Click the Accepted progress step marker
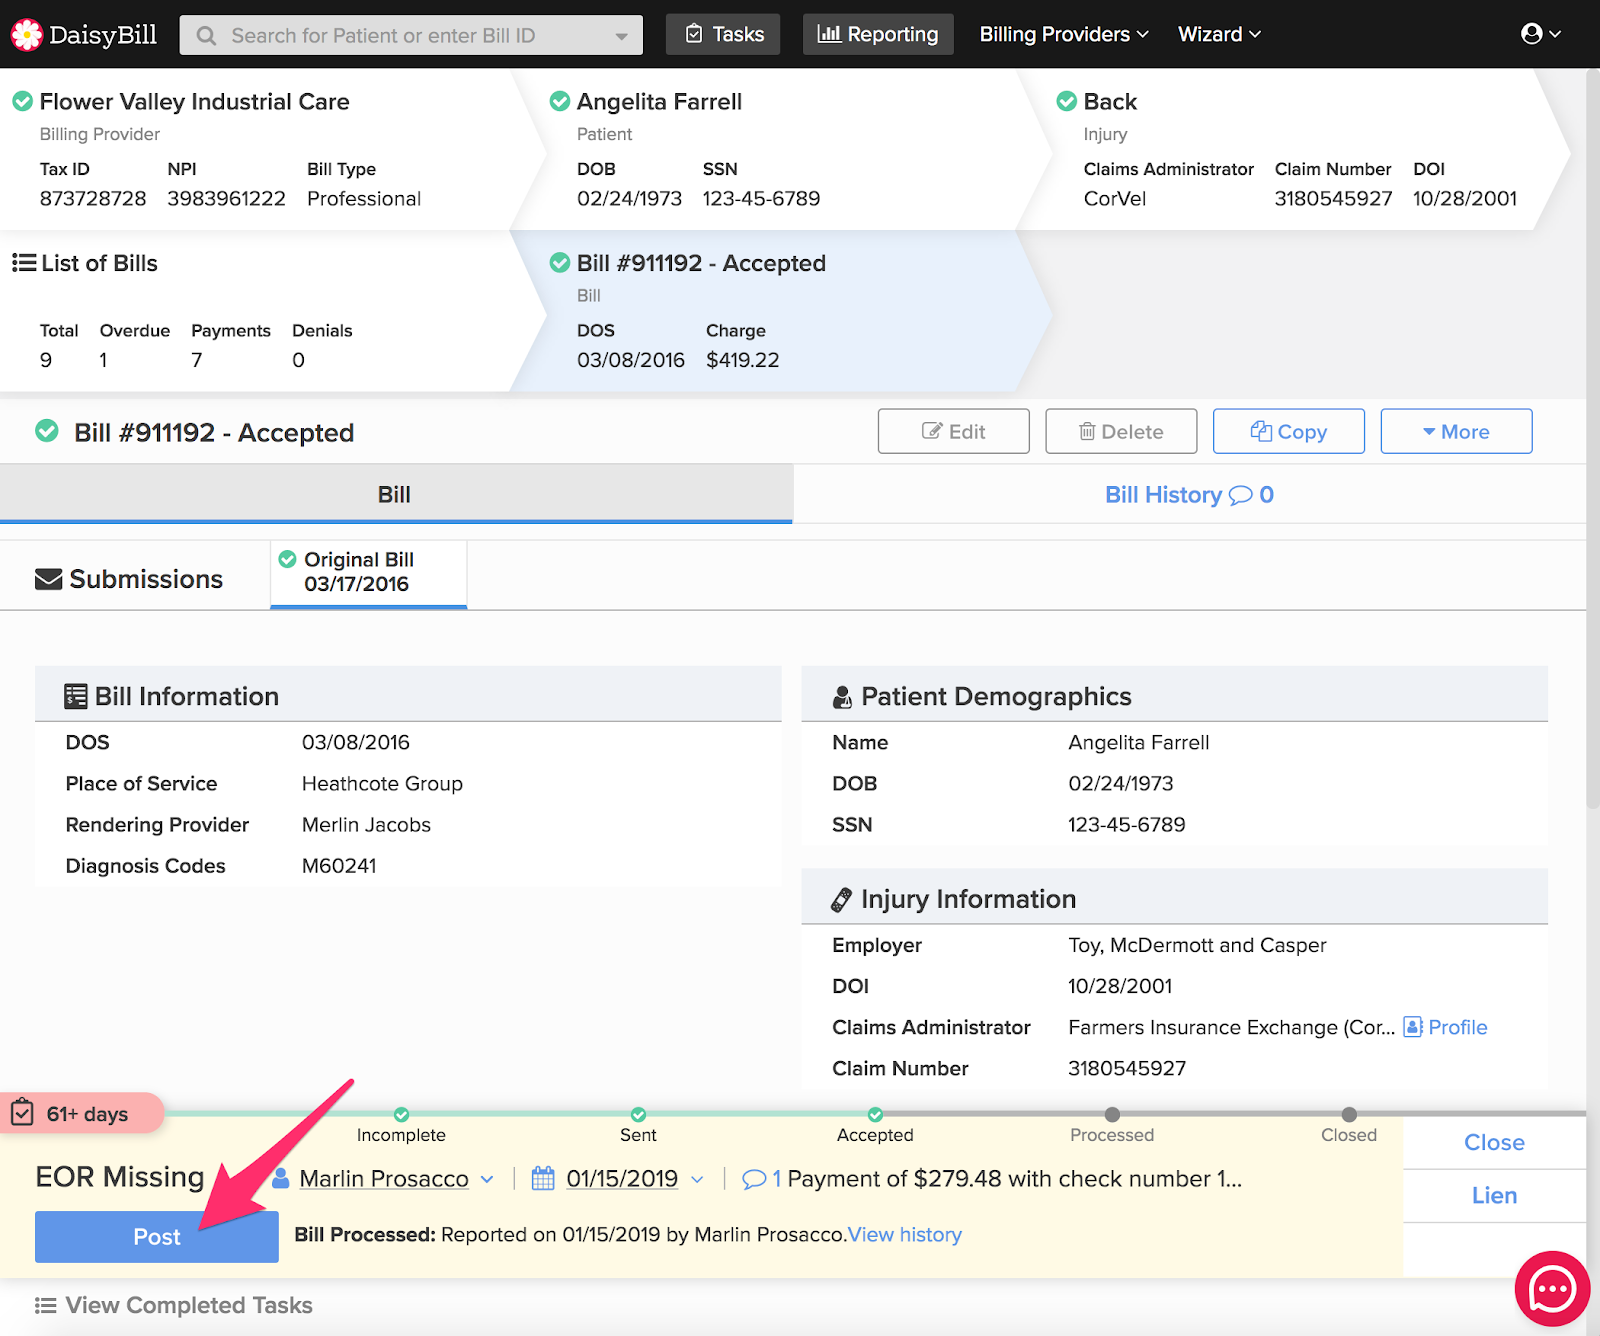 click(x=875, y=1114)
